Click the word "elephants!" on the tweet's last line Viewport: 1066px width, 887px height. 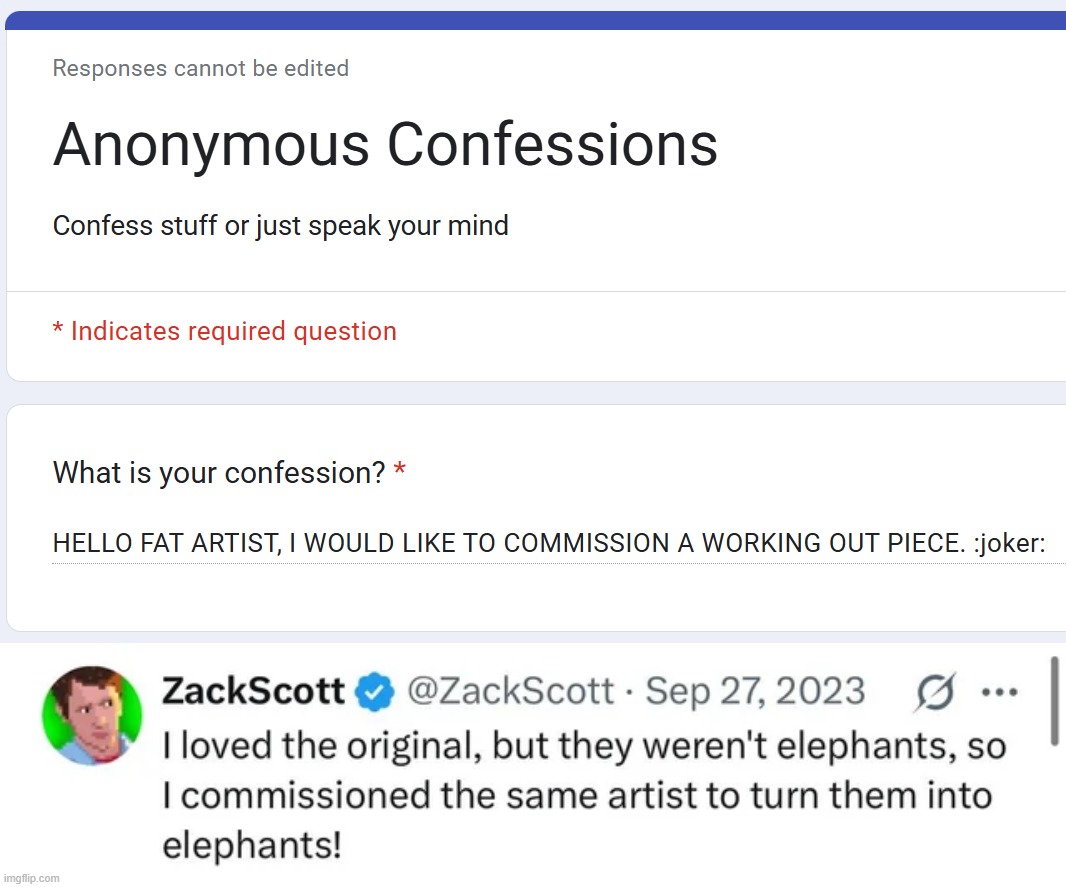coord(252,846)
